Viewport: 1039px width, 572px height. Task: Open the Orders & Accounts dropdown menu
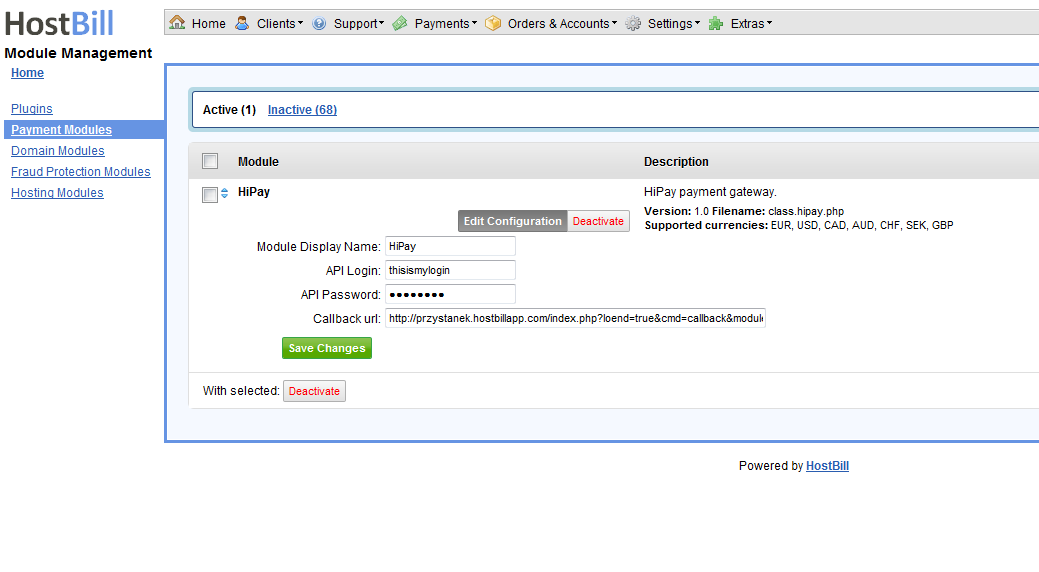(562, 24)
